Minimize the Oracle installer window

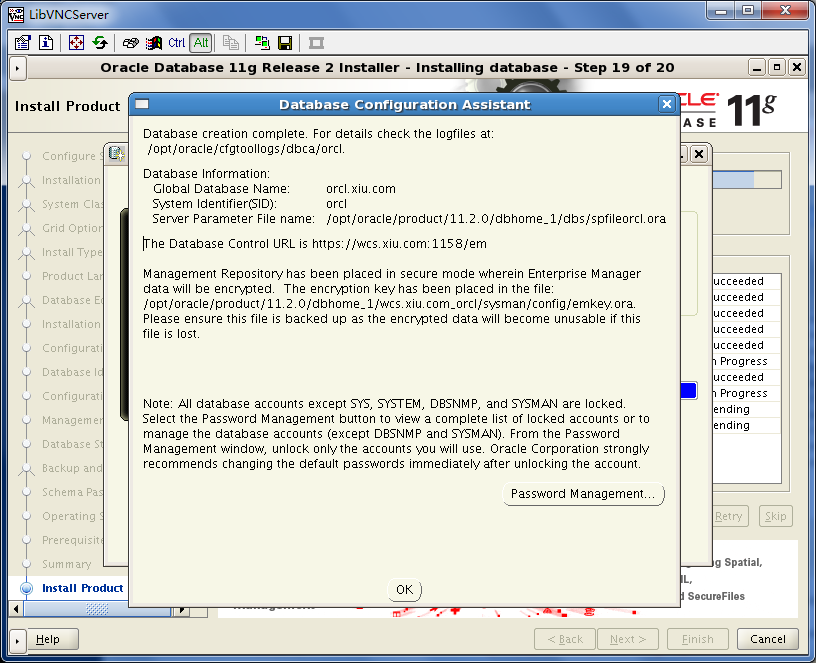(757, 68)
